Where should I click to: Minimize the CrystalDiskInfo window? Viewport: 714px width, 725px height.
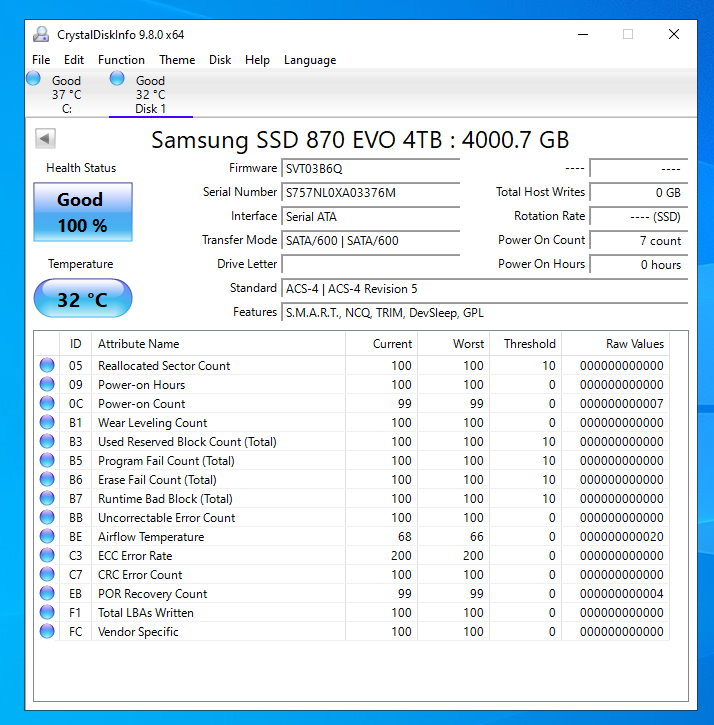(x=583, y=35)
